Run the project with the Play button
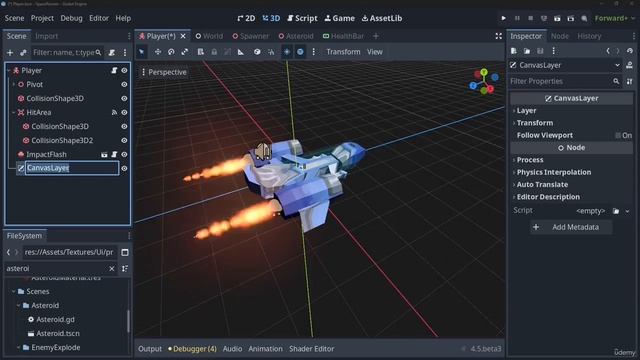Image resolution: width=640 pixels, height=360 pixels. [503, 18]
